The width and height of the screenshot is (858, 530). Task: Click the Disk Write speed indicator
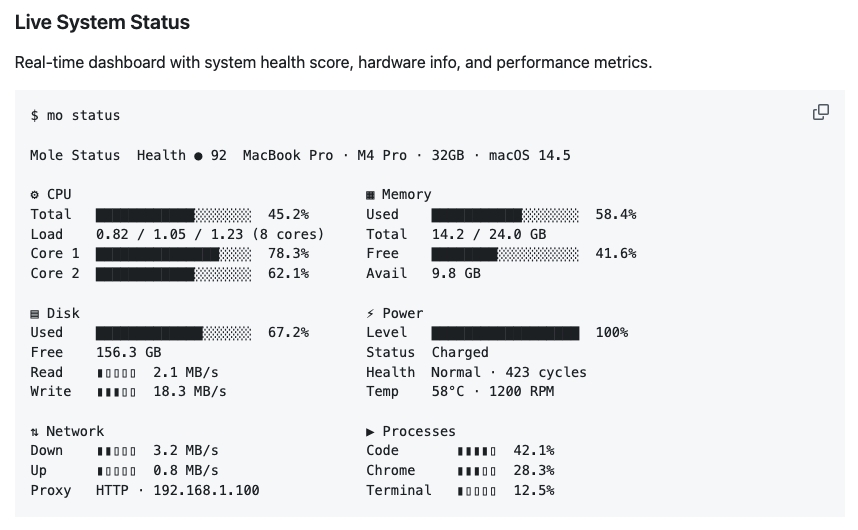pos(116,391)
